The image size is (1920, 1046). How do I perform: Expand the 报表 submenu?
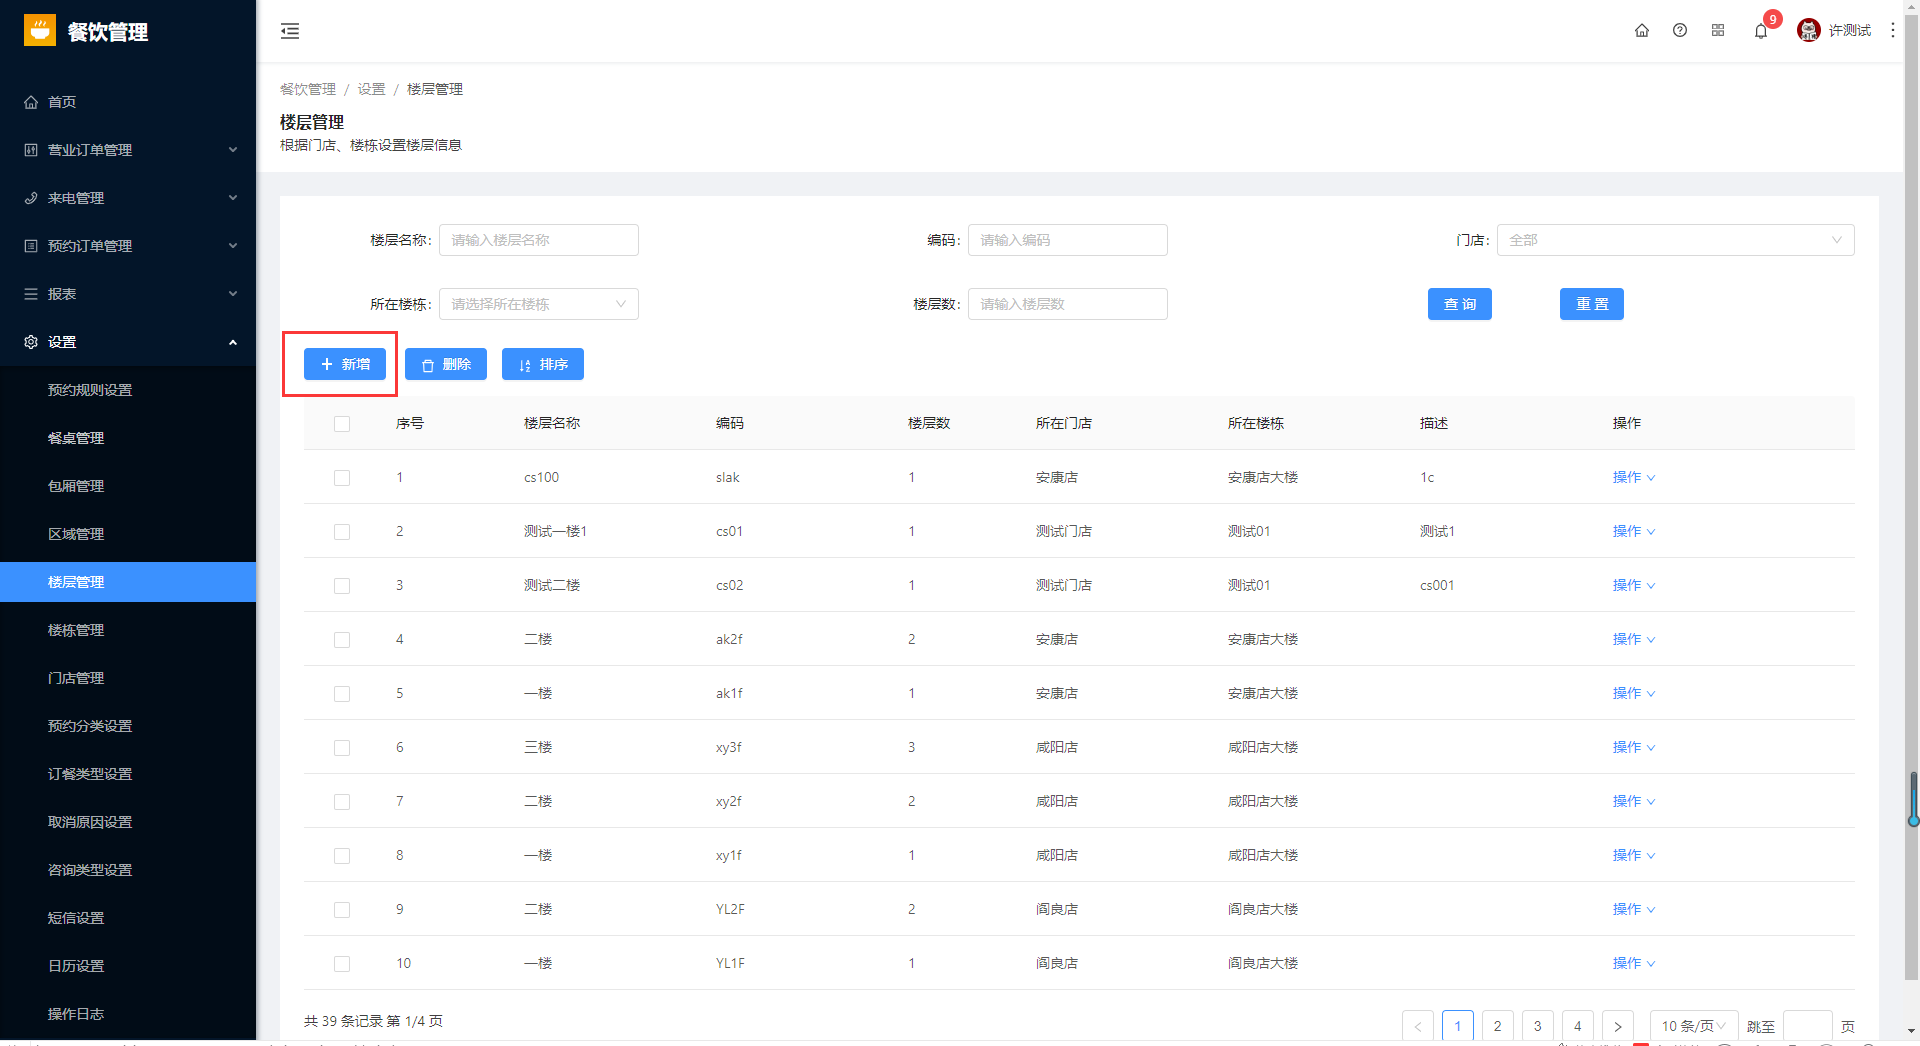(x=233, y=294)
